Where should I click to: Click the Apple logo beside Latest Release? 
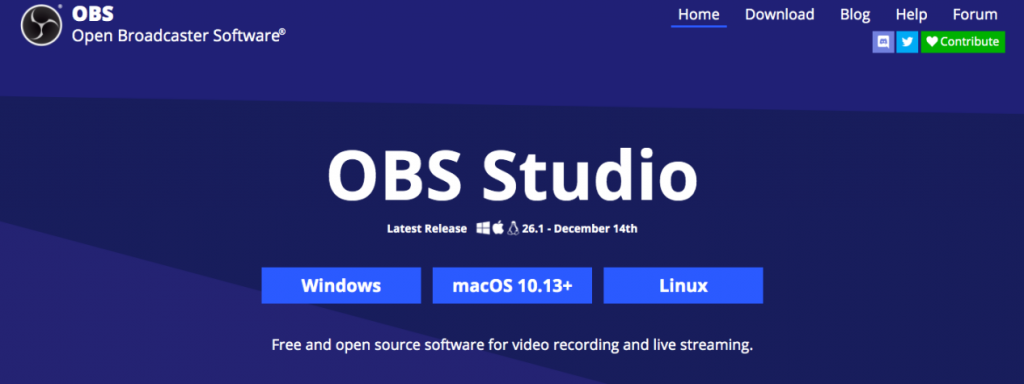point(498,228)
